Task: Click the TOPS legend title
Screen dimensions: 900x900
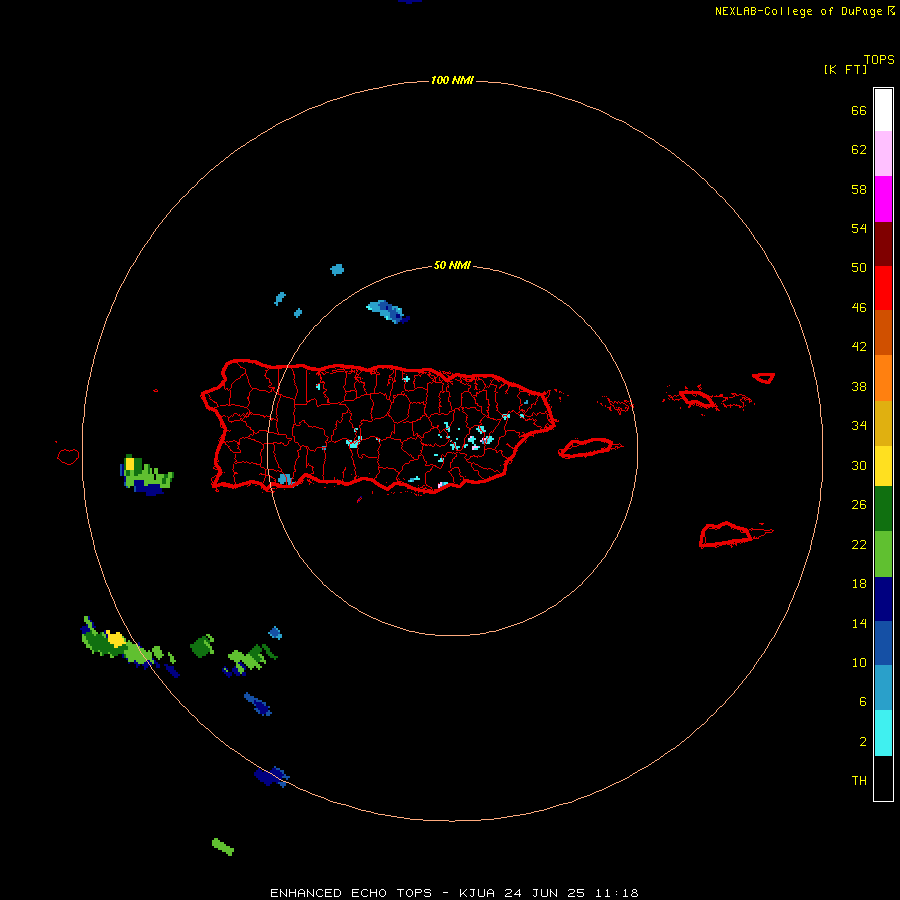Action: coord(879,60)
